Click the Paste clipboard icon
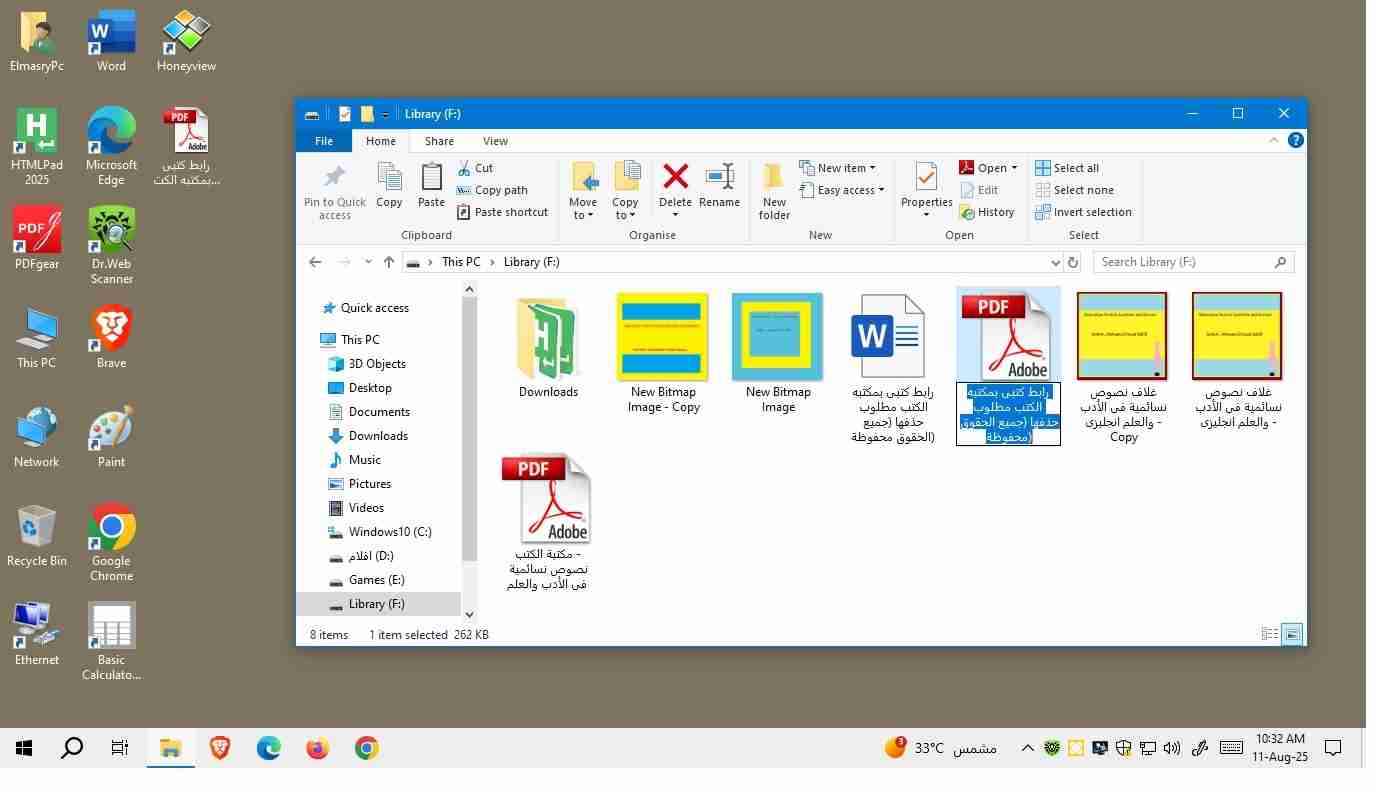The width and height of the screenshot is (1378, 793). point(431,180)
